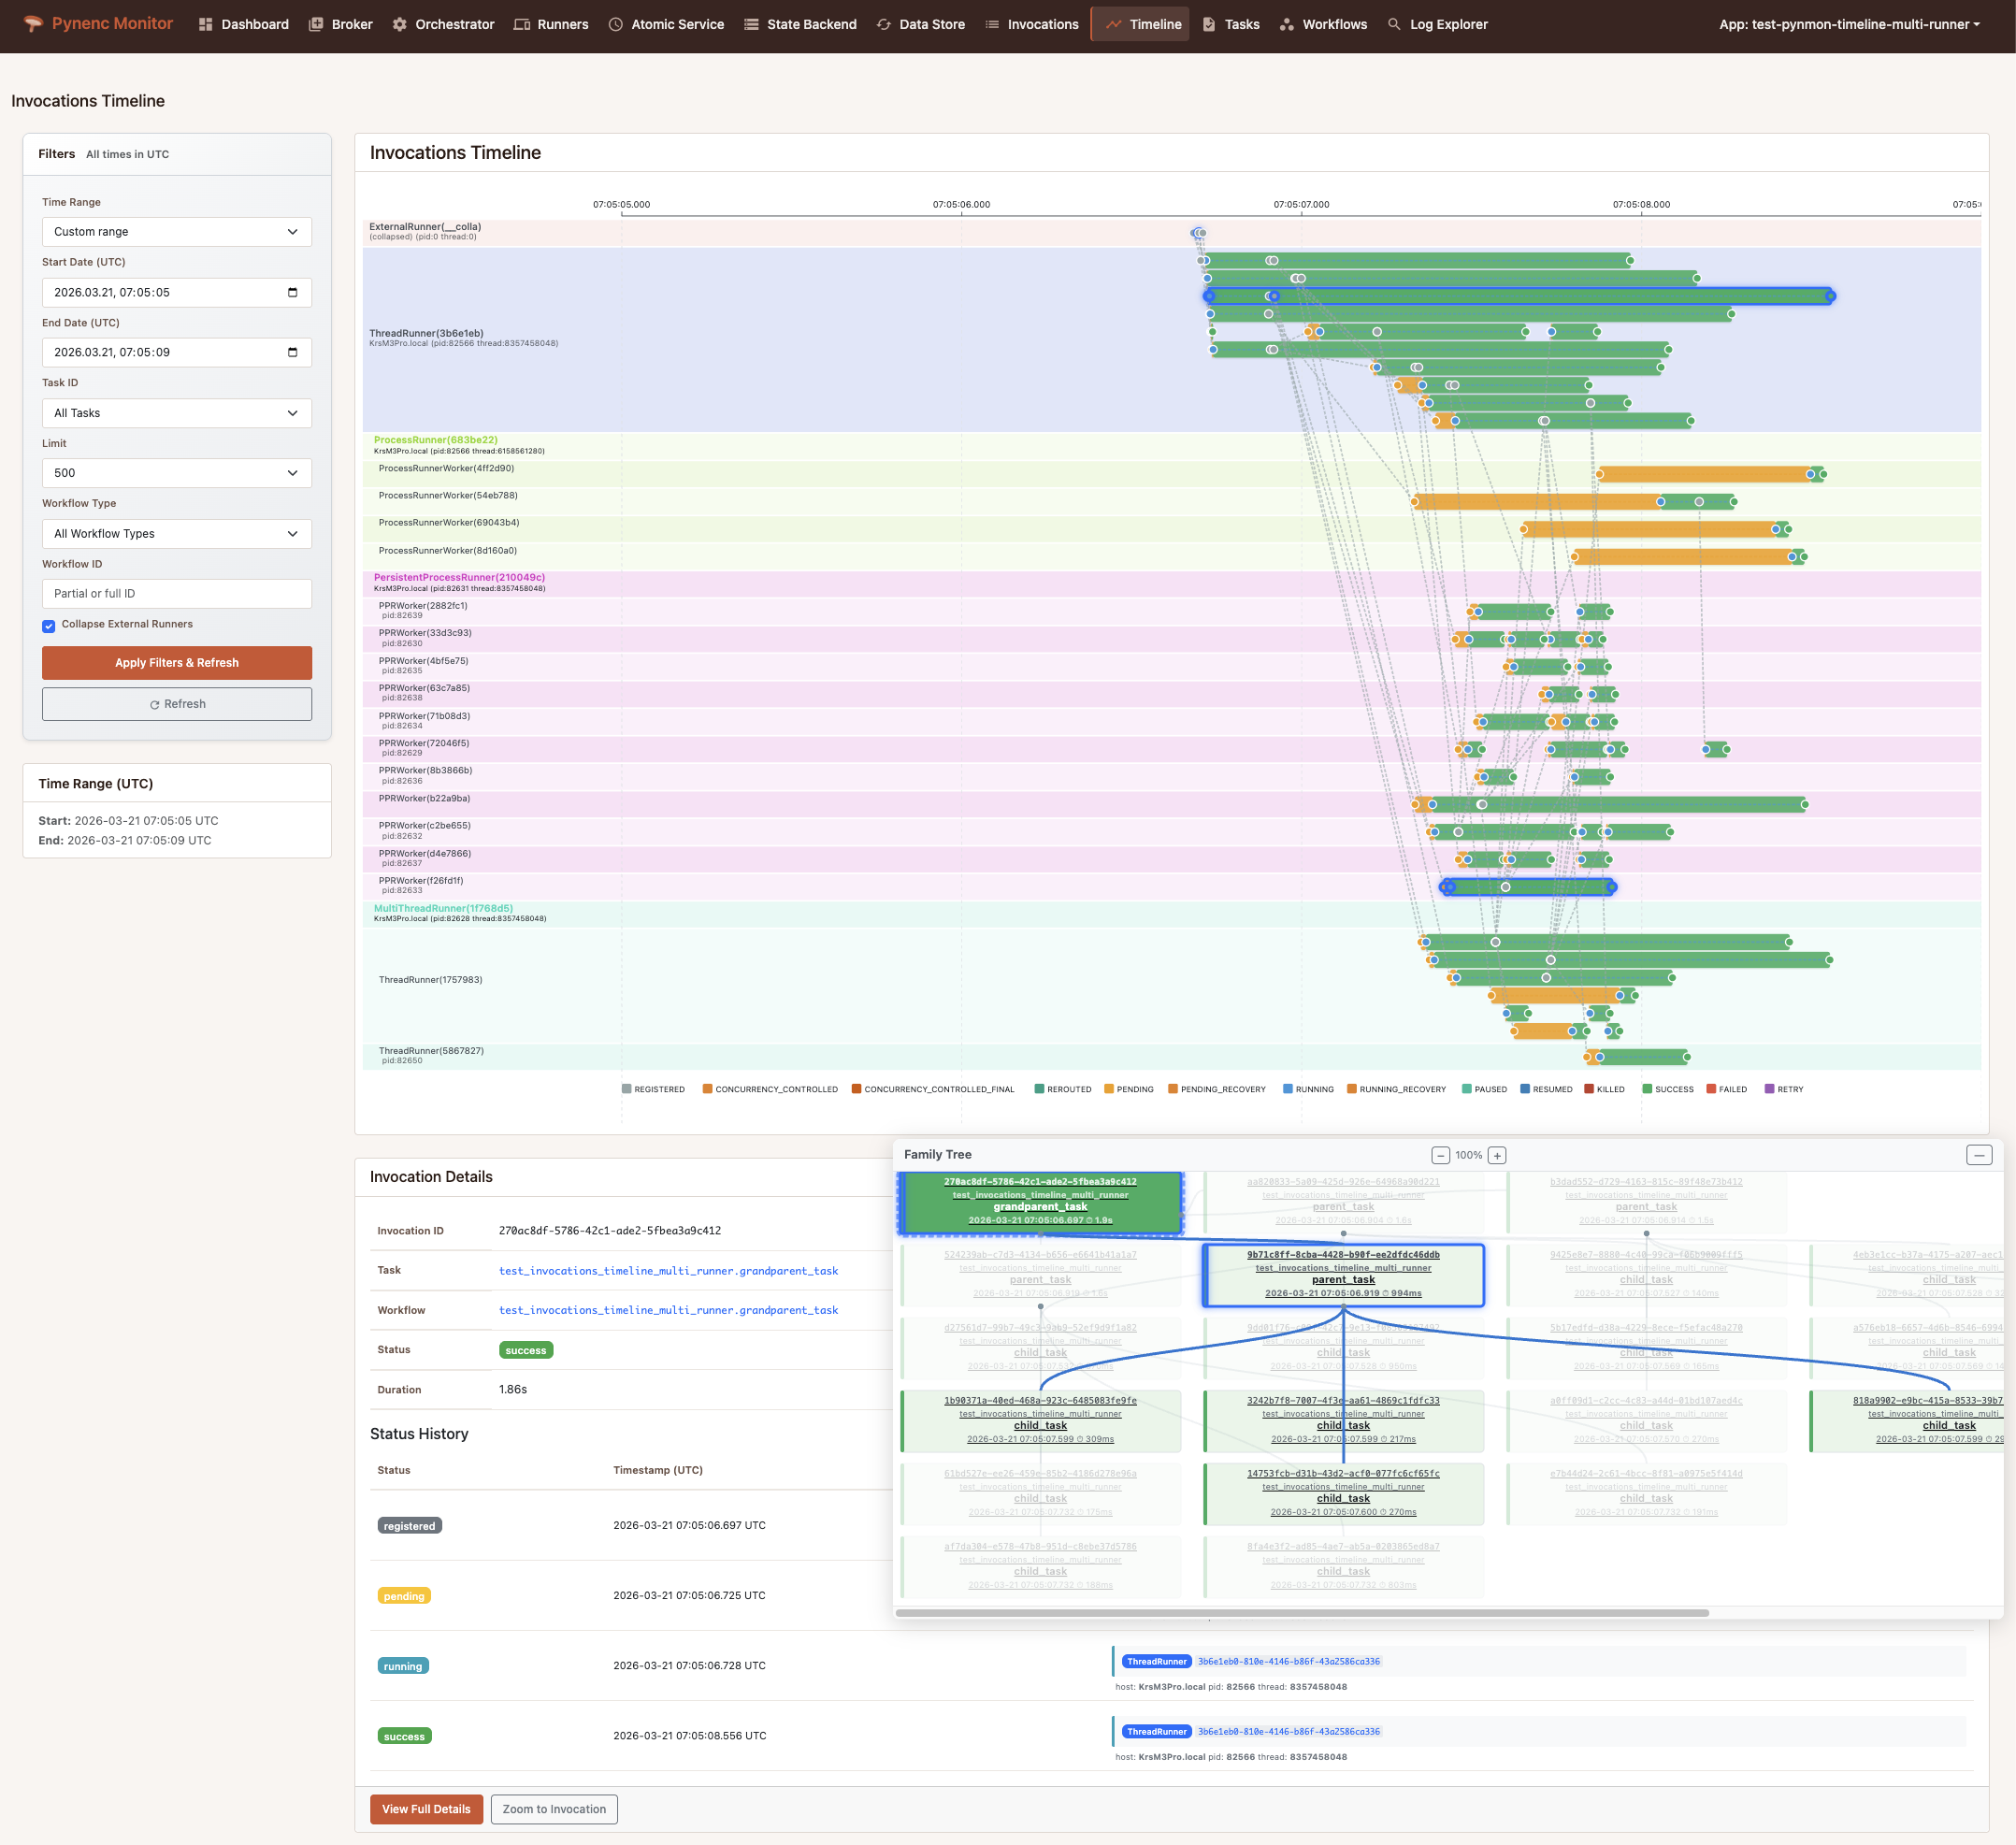Click Apply Filters & Refresh
The width and height of the screenshot is (2016, 1845).
click(x=176, y=662)
